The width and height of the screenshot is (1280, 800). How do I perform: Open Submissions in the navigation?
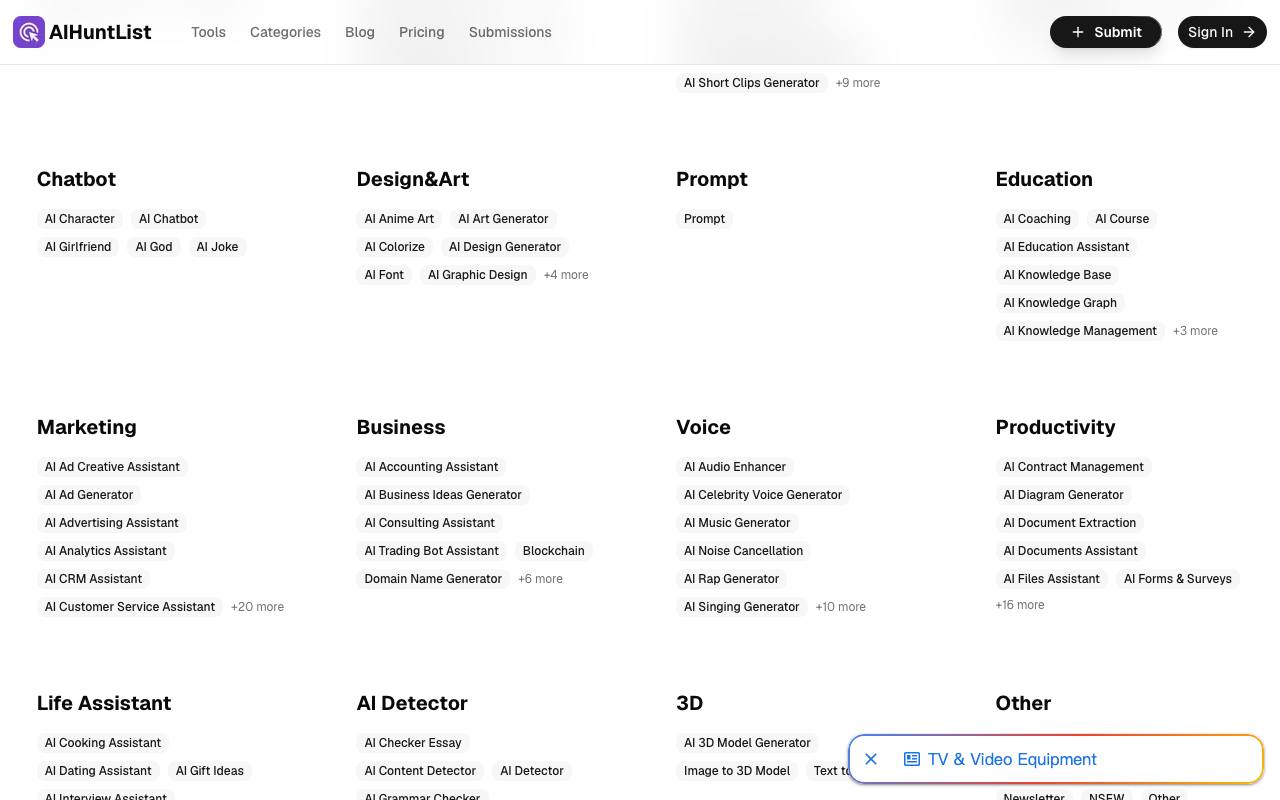point(510,32)
